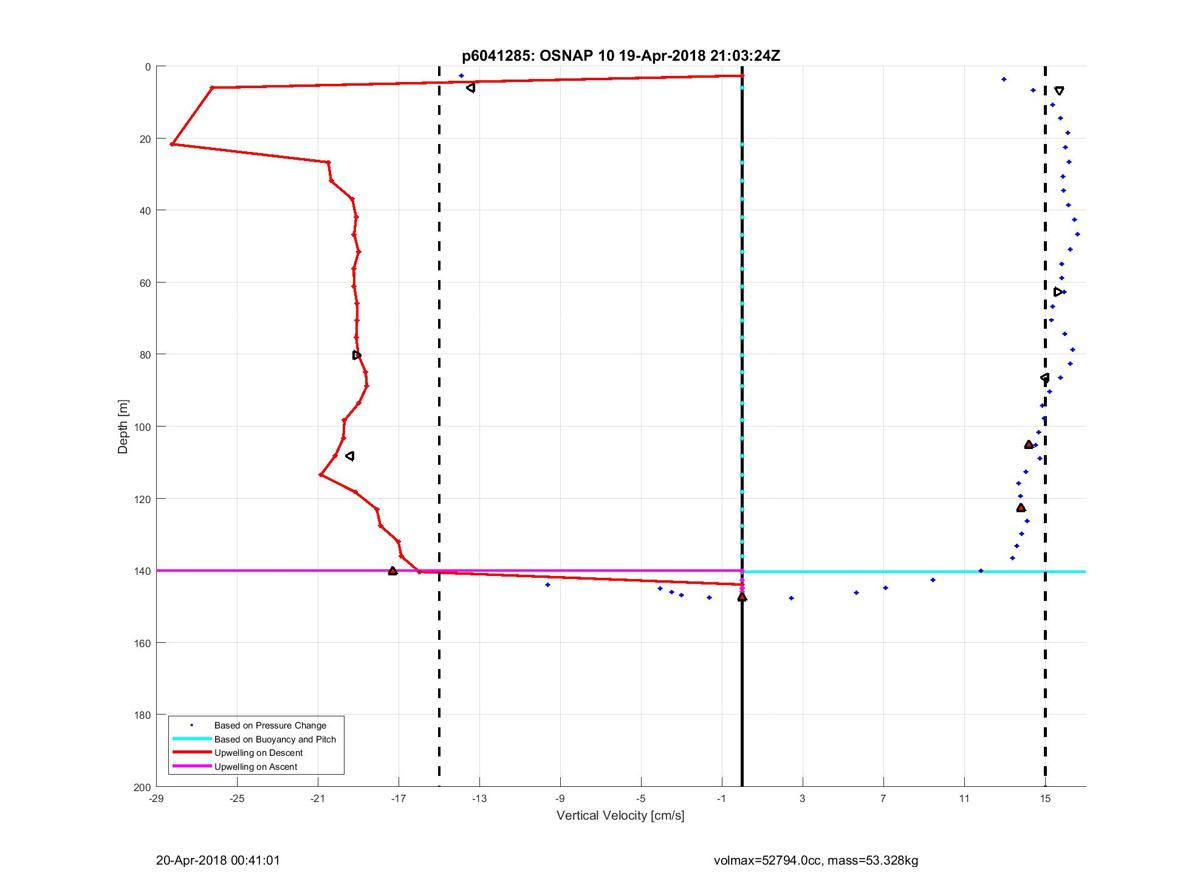
Task: Click x-axis tick label '-29'
Action: 156,799
